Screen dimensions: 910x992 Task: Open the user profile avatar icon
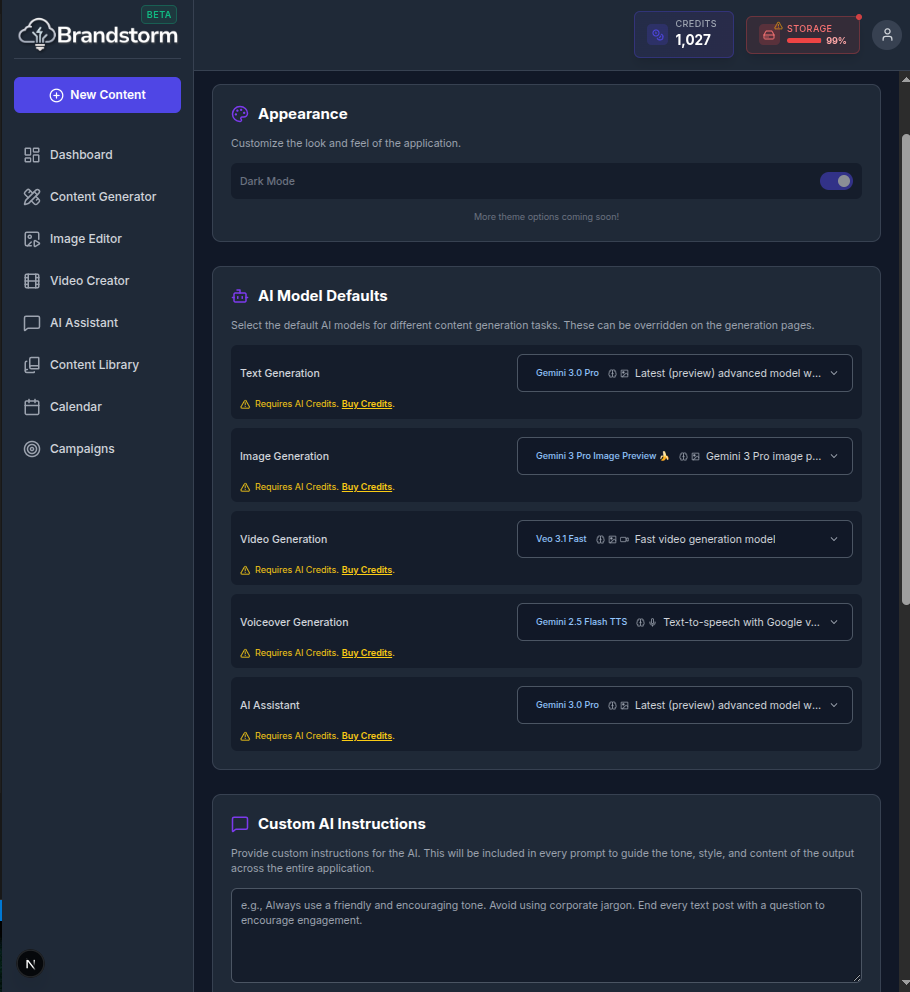tap(886, 35)
